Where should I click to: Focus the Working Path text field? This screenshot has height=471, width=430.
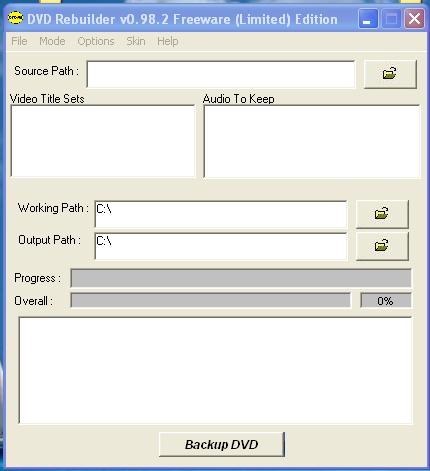tap(221, 214)
